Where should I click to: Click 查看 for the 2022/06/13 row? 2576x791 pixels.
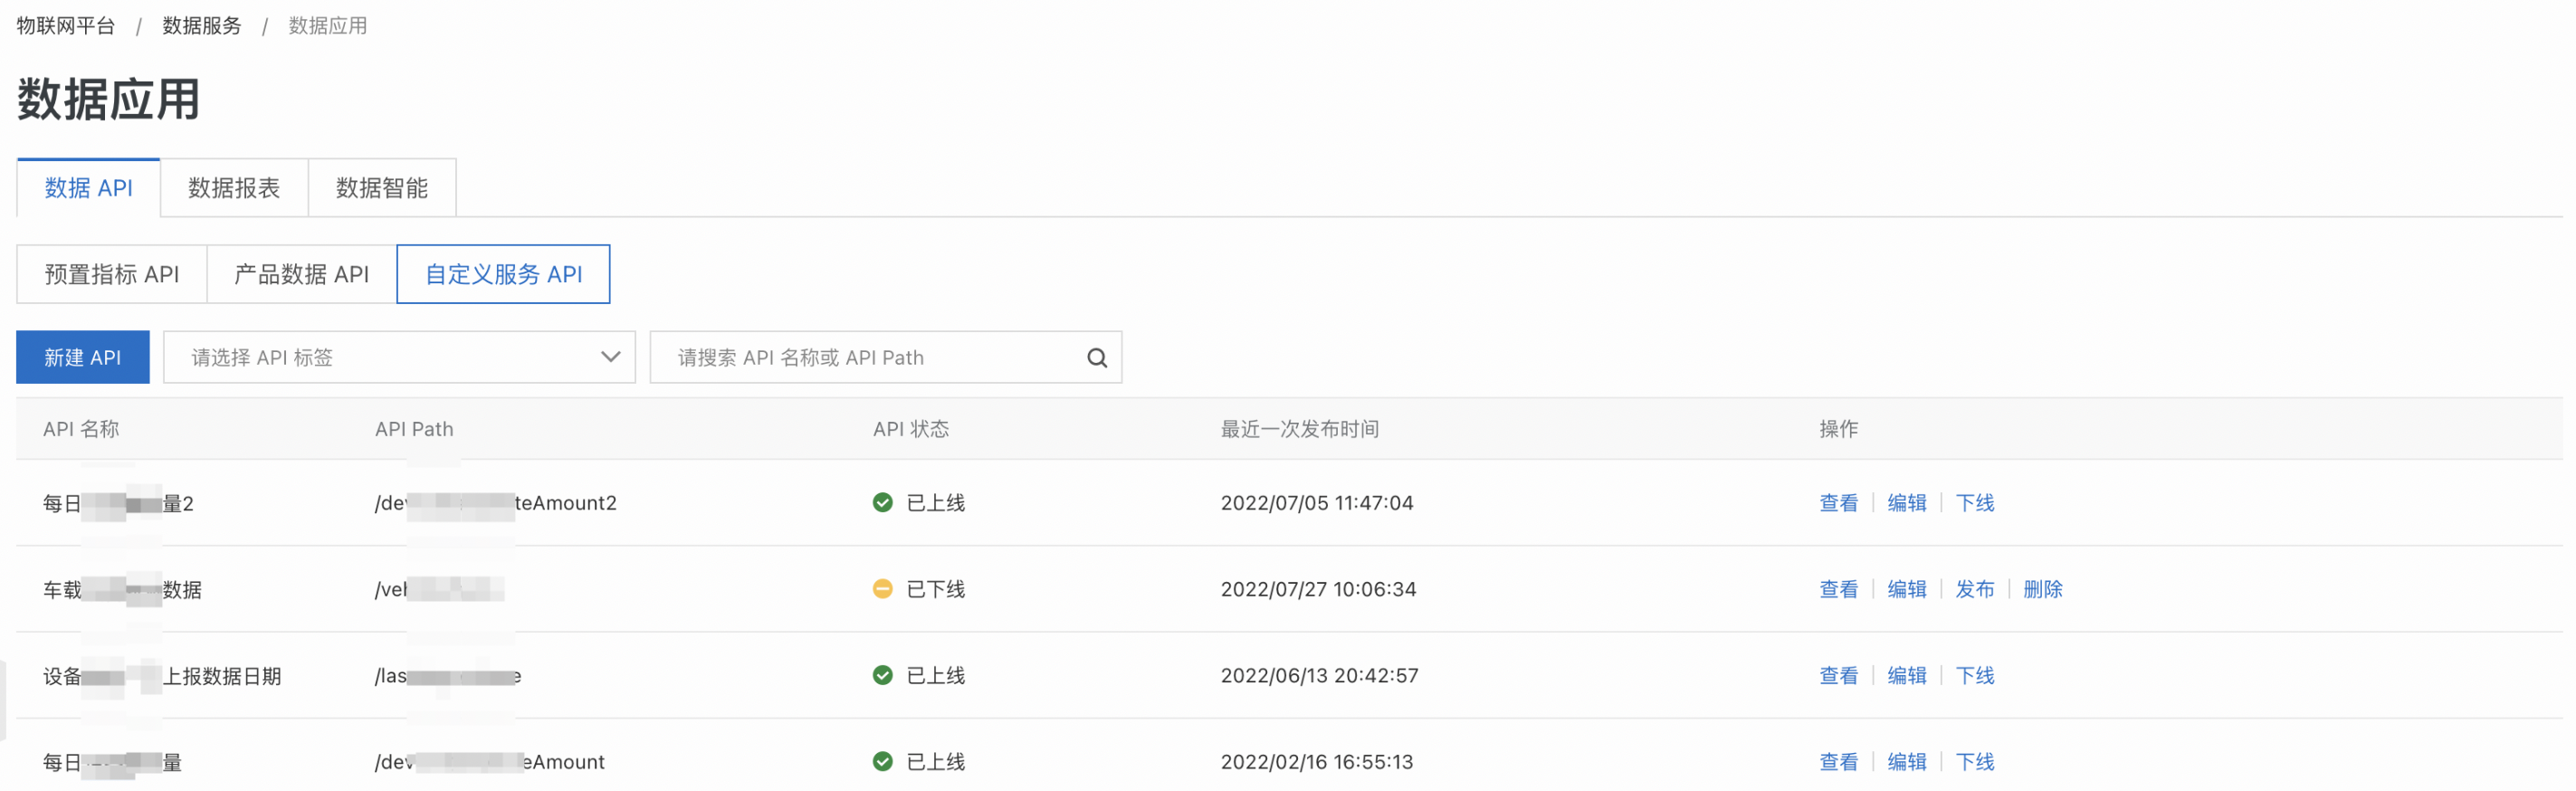click(x=1838, y=676)
